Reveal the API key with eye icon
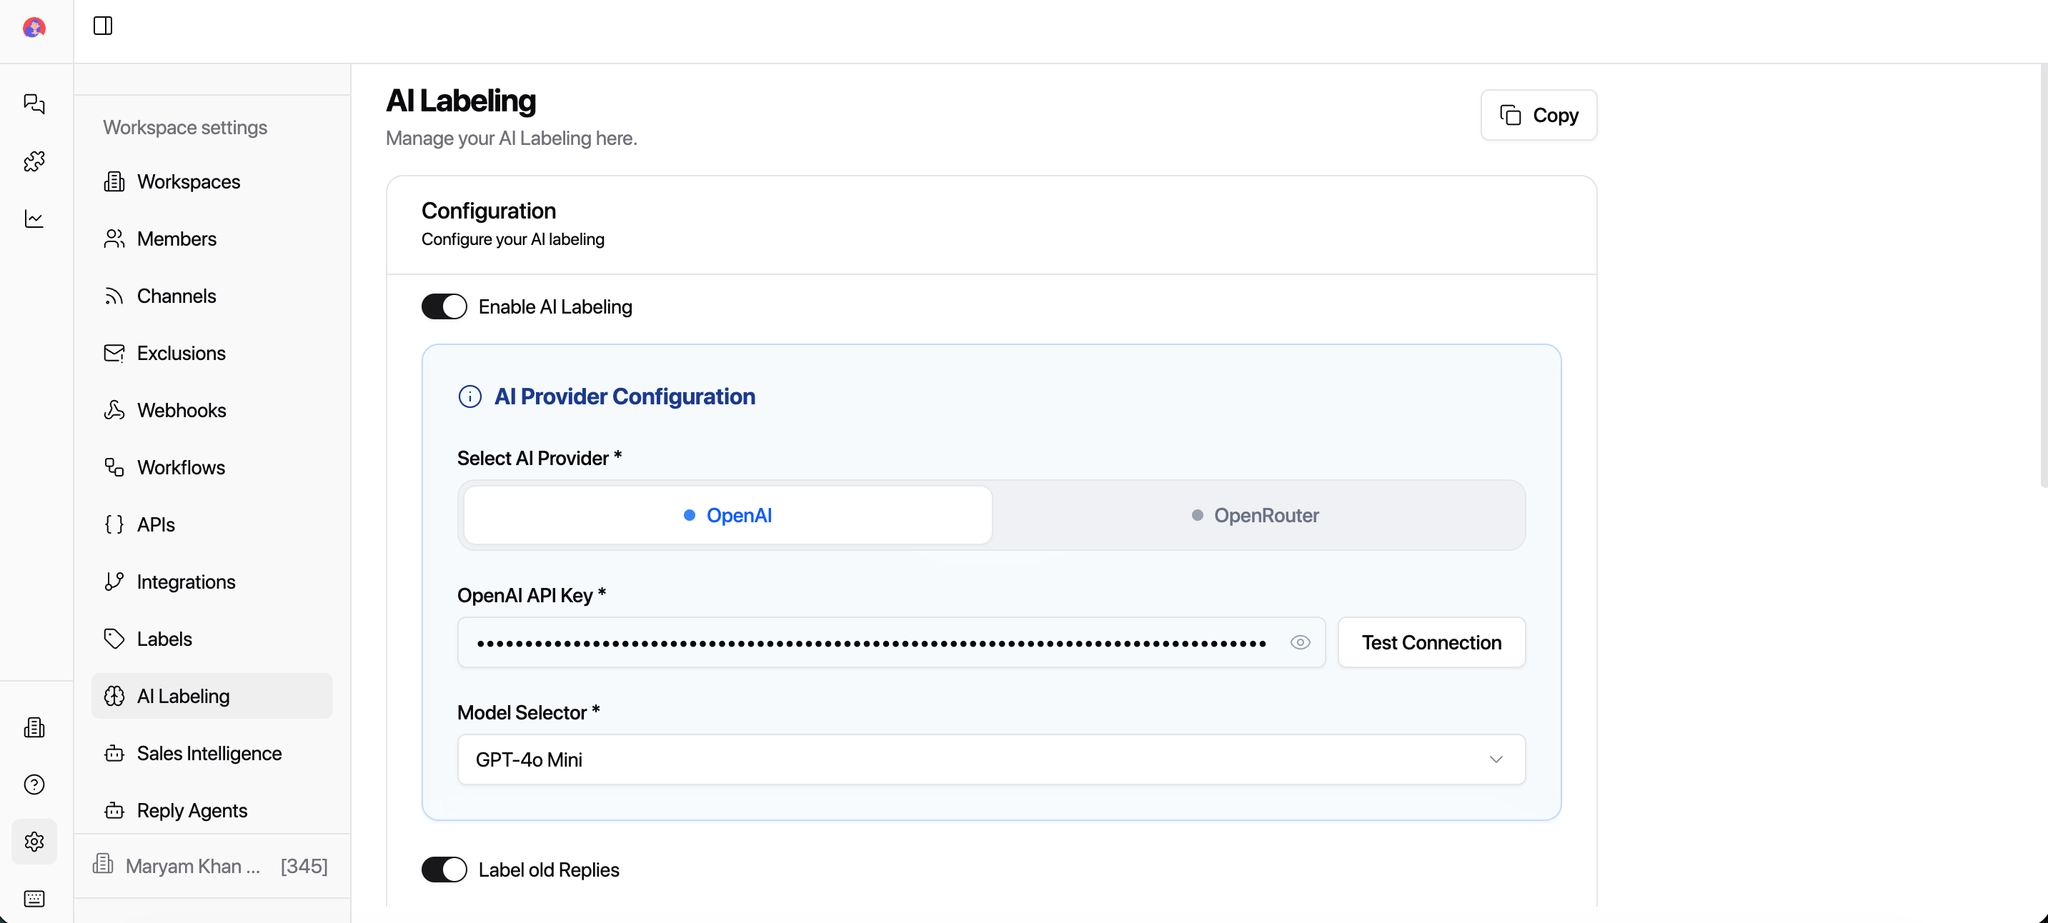This screenshot has height=923, width=2048. 1300,643
